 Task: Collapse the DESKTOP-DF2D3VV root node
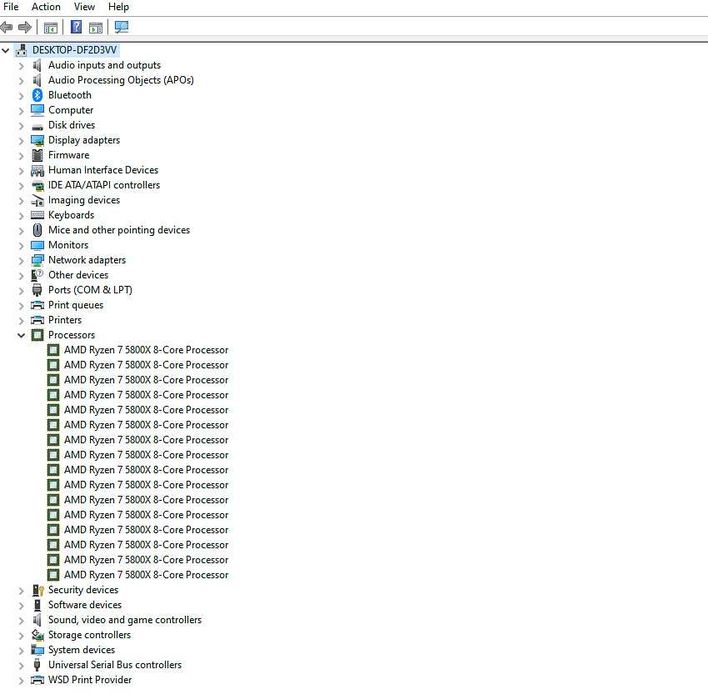pyautogui.click(x=5, y=50)
